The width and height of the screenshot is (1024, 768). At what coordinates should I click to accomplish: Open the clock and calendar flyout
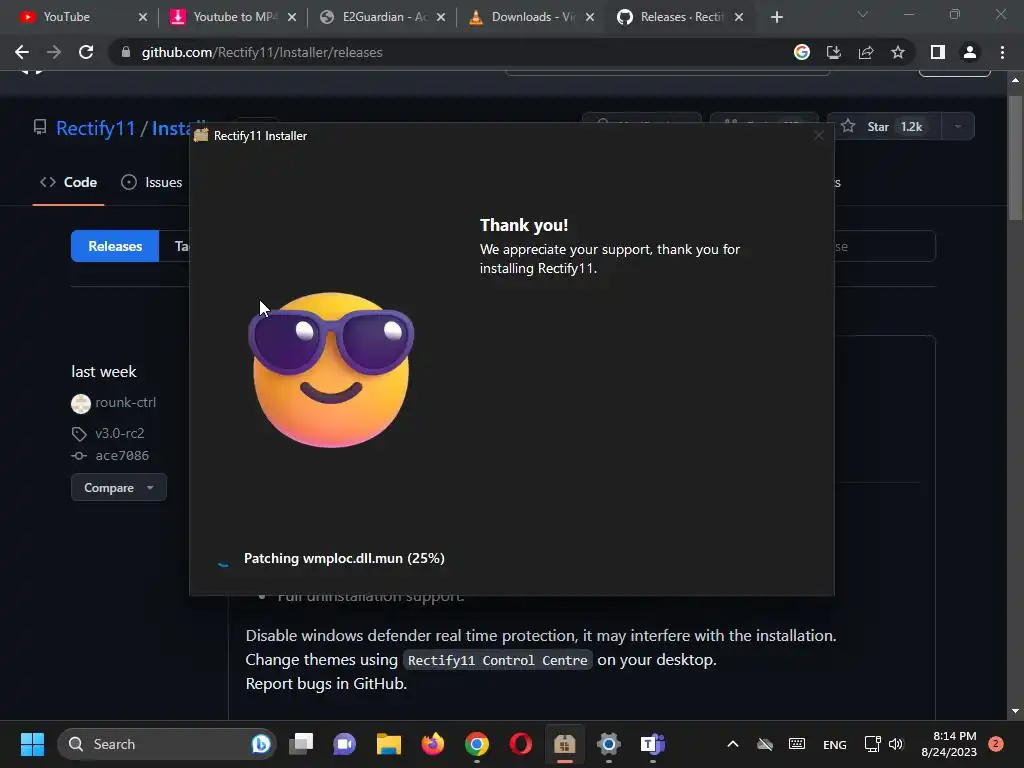coord(949,744)
